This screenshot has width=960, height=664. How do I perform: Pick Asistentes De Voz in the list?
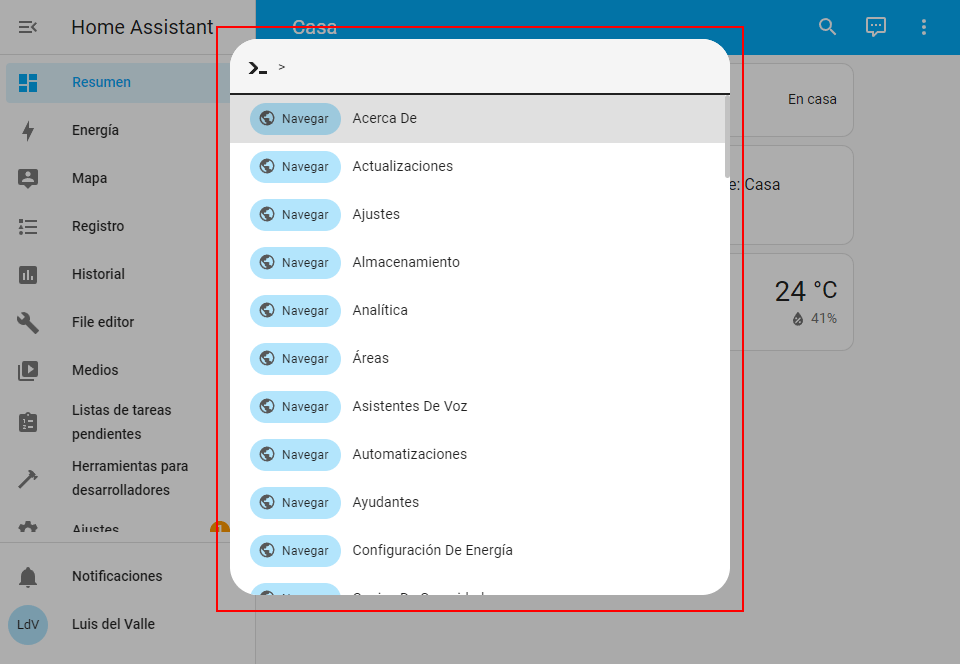coord(409,406)
